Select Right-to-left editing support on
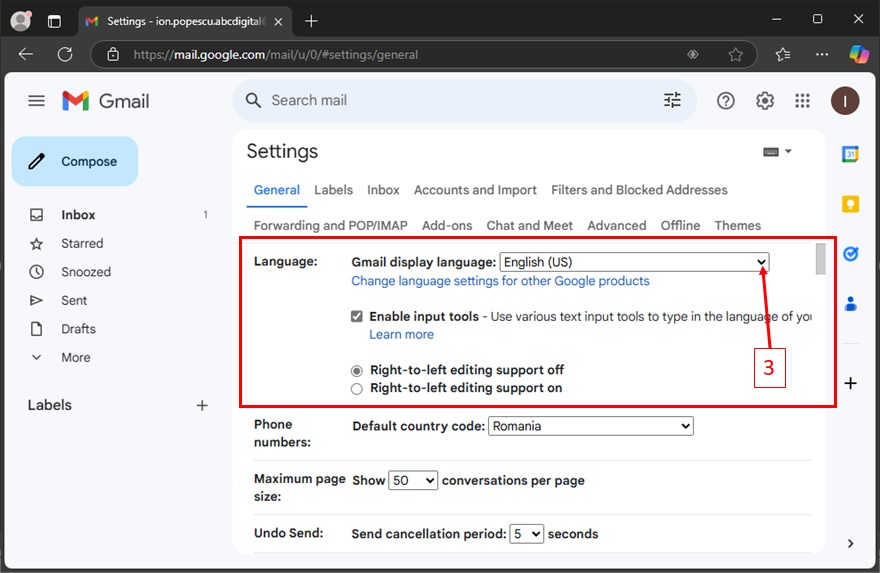This screenshot has height=573, width=880. 357,389
